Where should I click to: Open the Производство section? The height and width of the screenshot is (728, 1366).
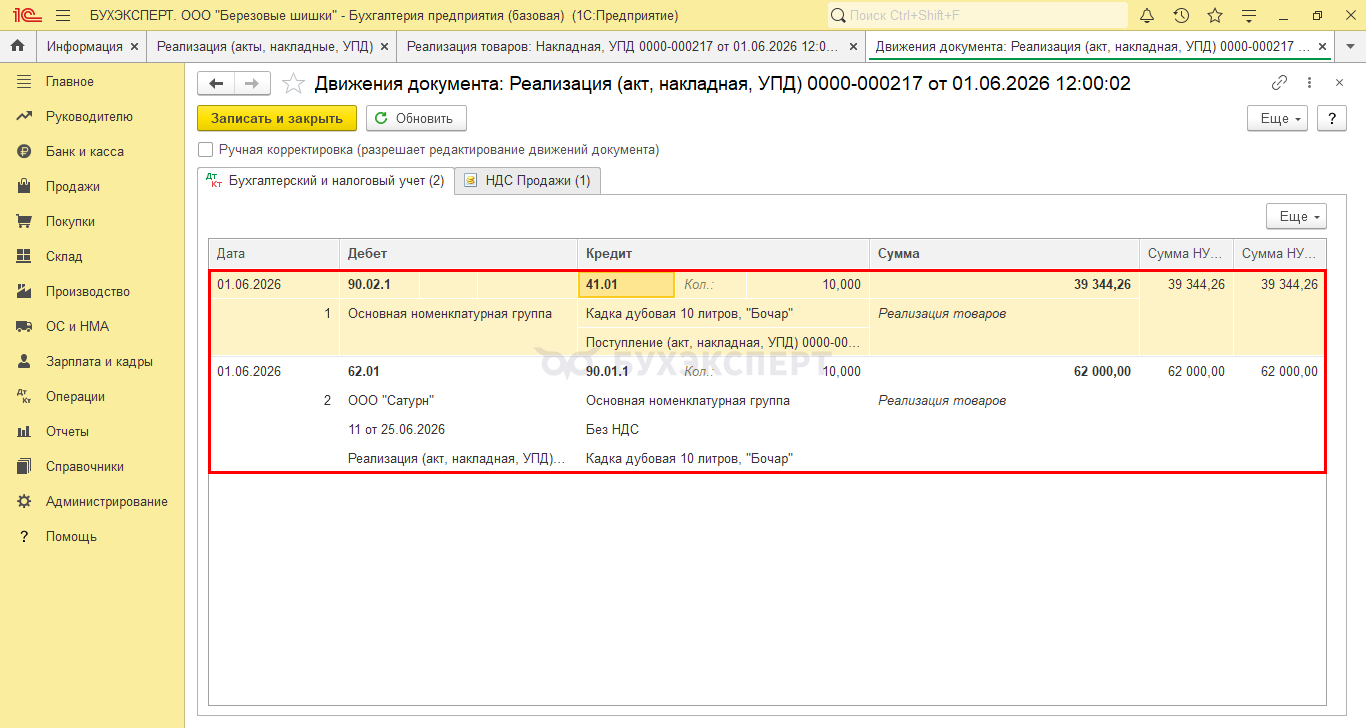point(88,292)
